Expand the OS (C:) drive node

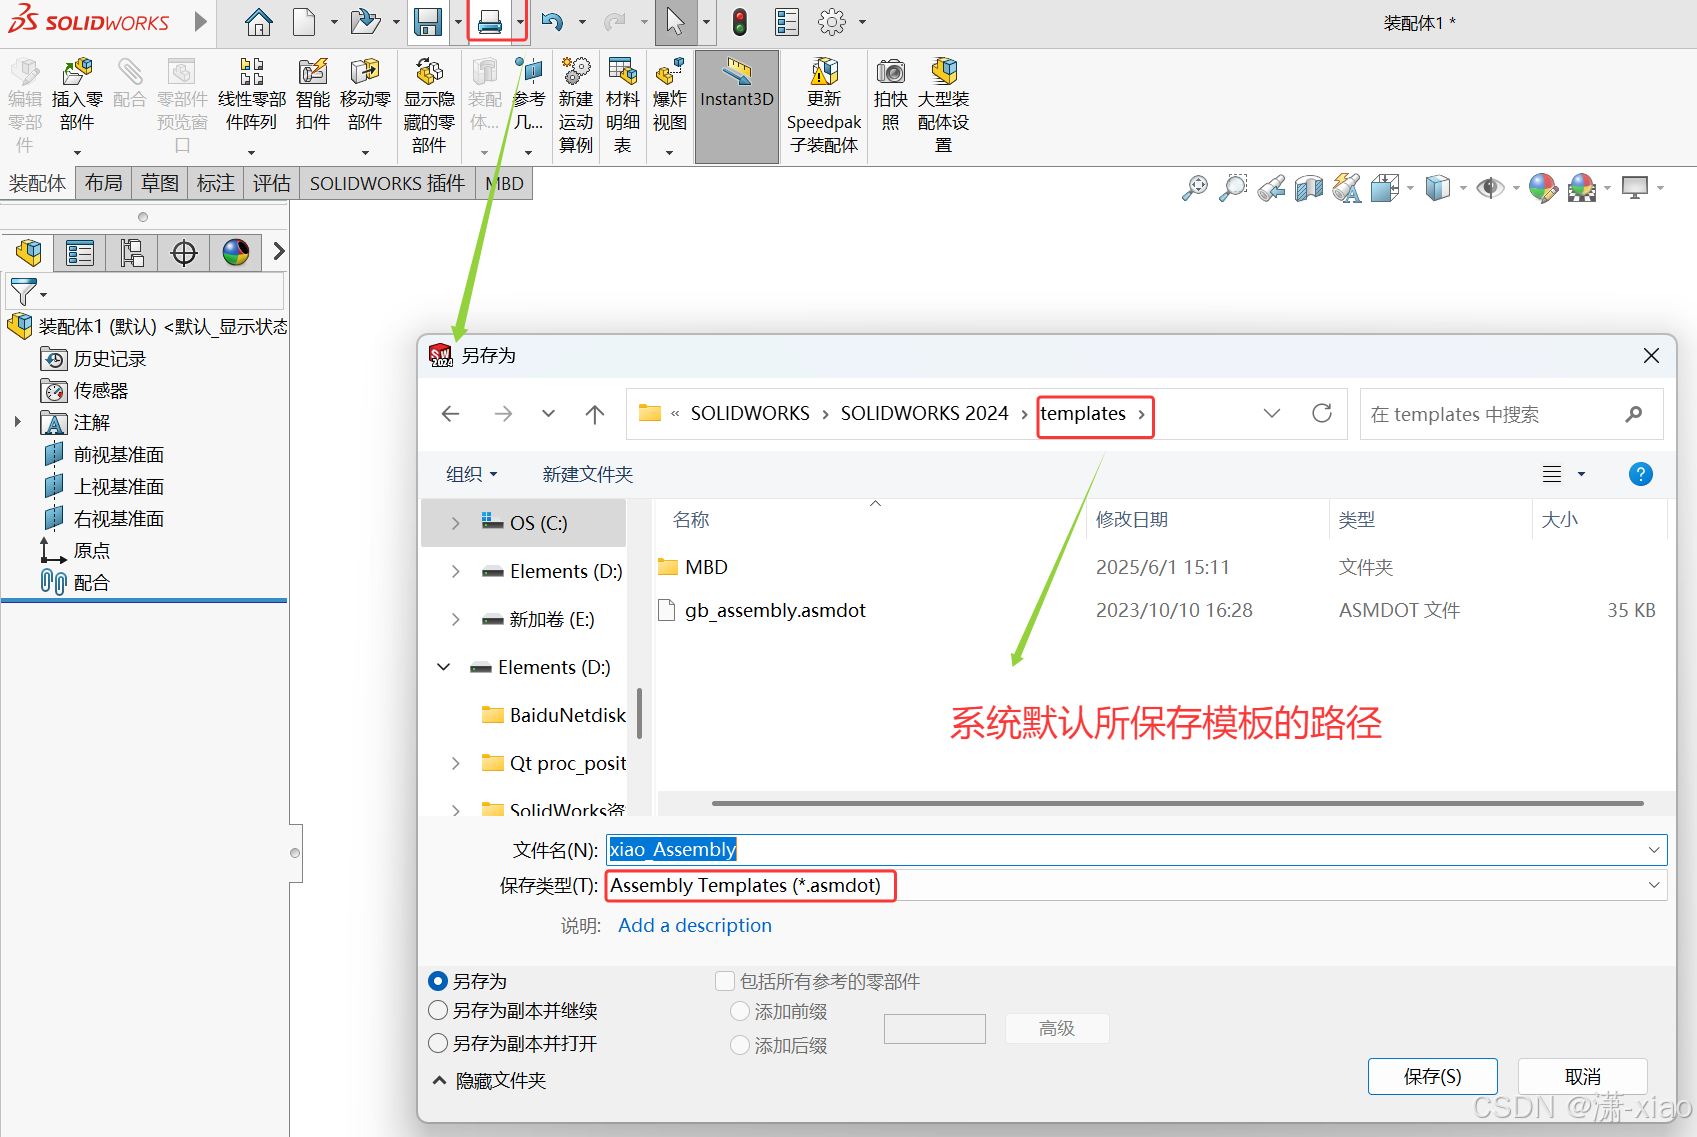(x=456, y=523)
